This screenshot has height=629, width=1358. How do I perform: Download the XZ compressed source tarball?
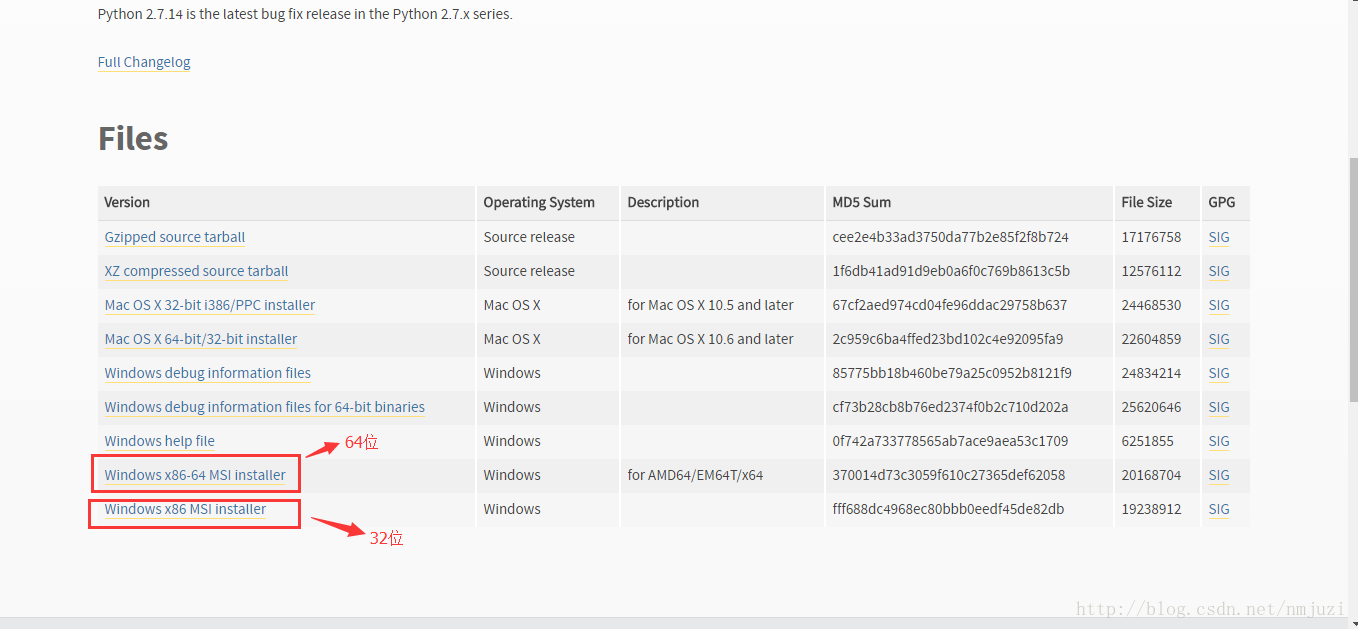[x=196, y=271]
